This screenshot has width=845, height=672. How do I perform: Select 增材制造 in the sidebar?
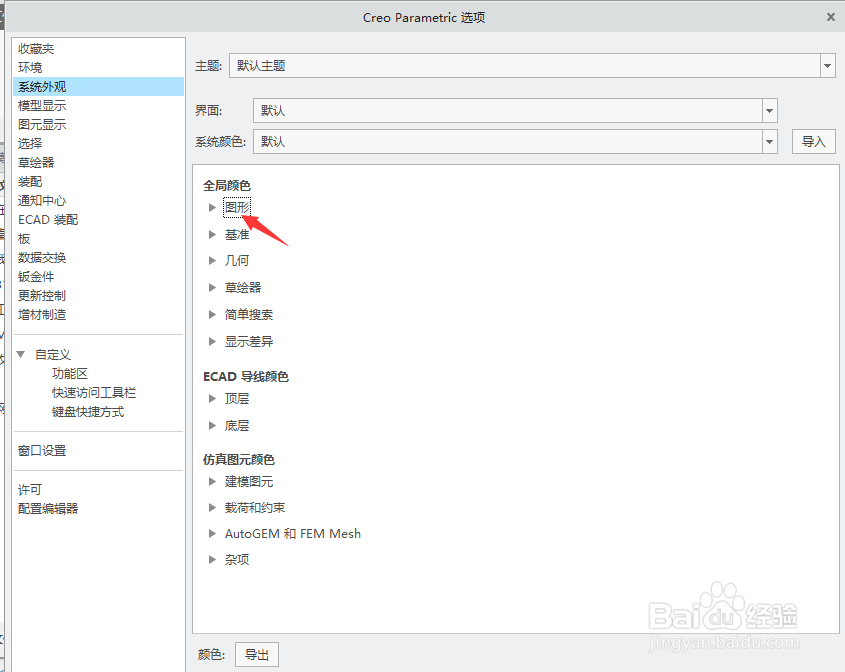click(x=42, y=315)
